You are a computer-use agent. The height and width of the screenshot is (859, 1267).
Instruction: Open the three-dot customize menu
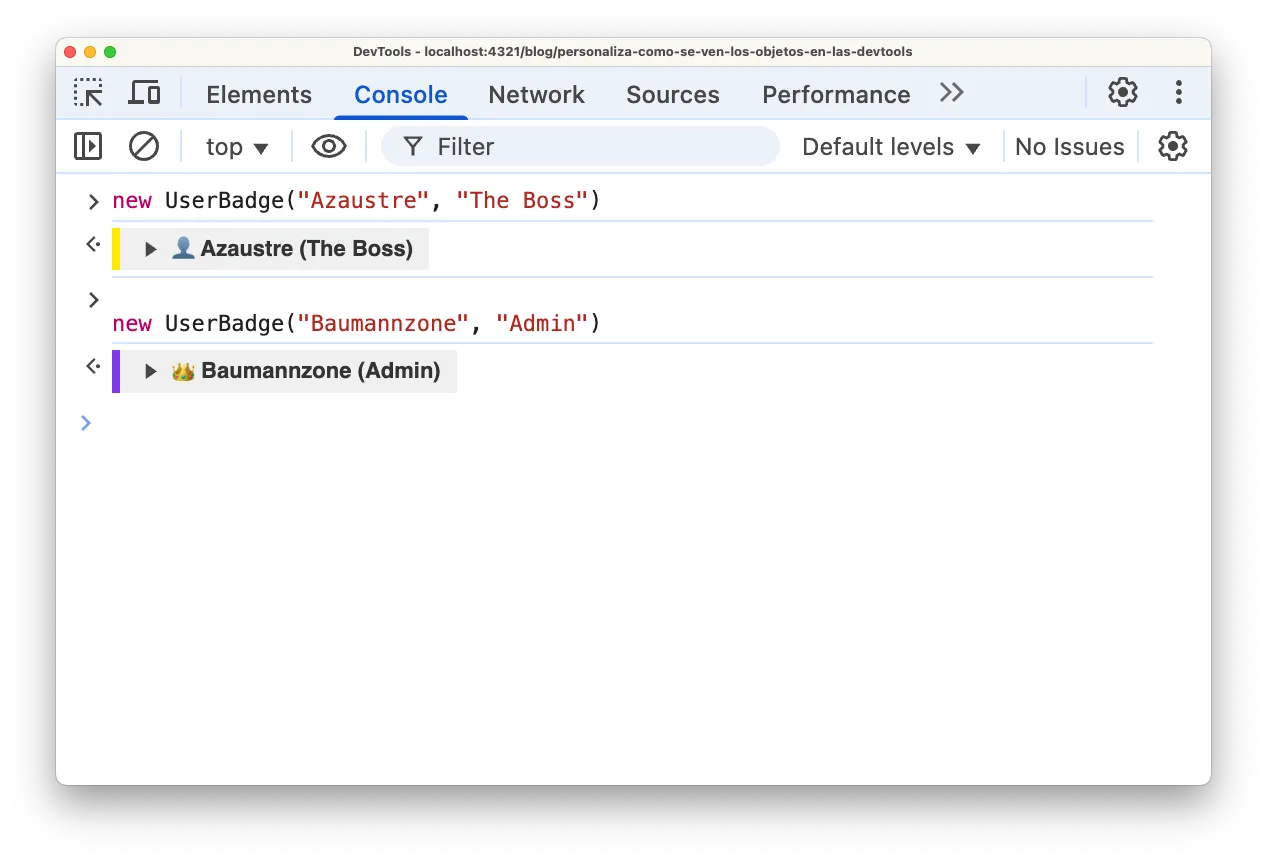1179,93
